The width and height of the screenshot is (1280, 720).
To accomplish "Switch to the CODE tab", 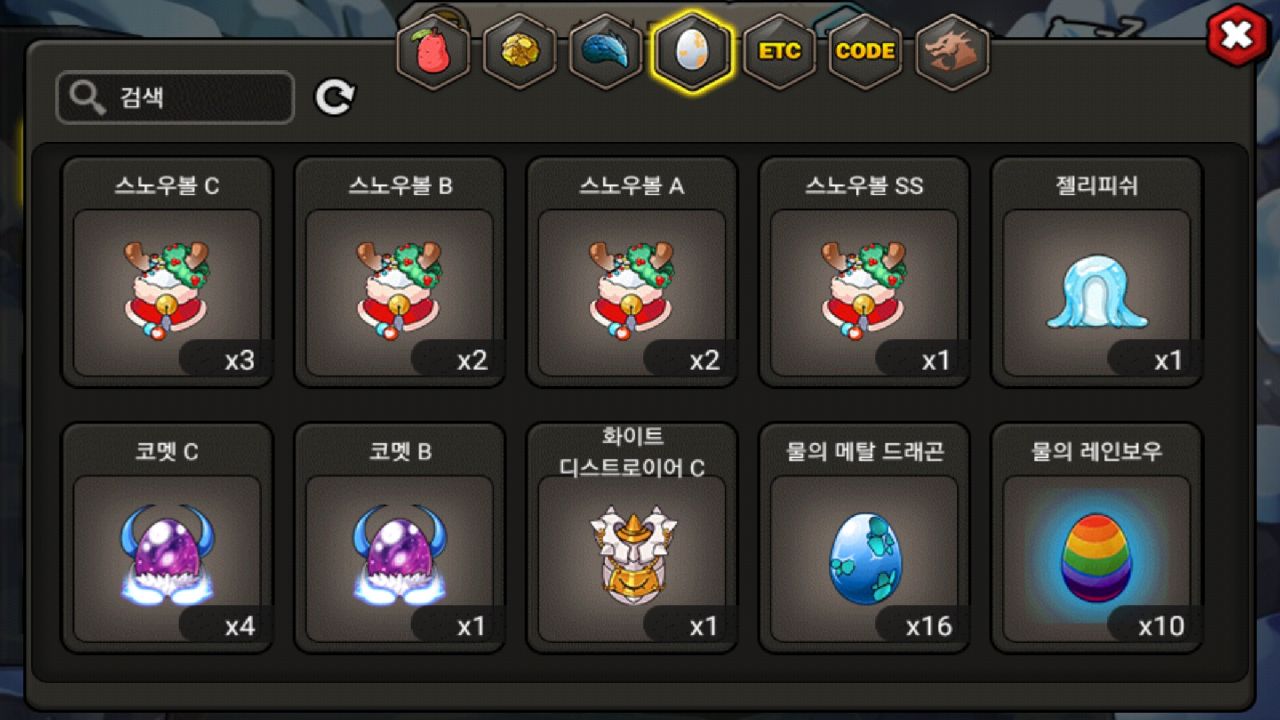I will 865,52.
